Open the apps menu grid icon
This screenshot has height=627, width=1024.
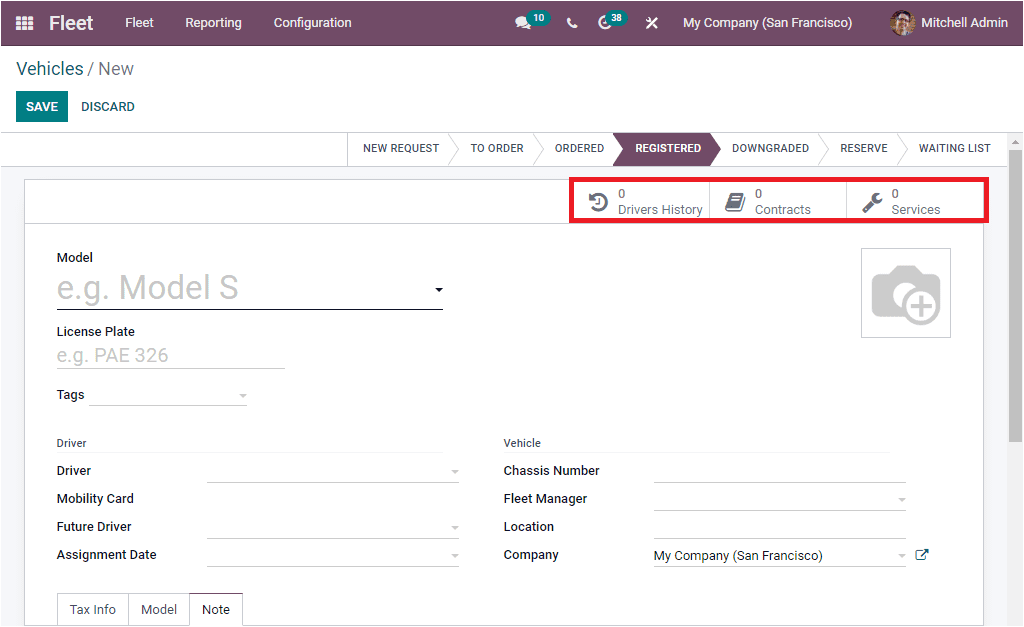point(23,23)
